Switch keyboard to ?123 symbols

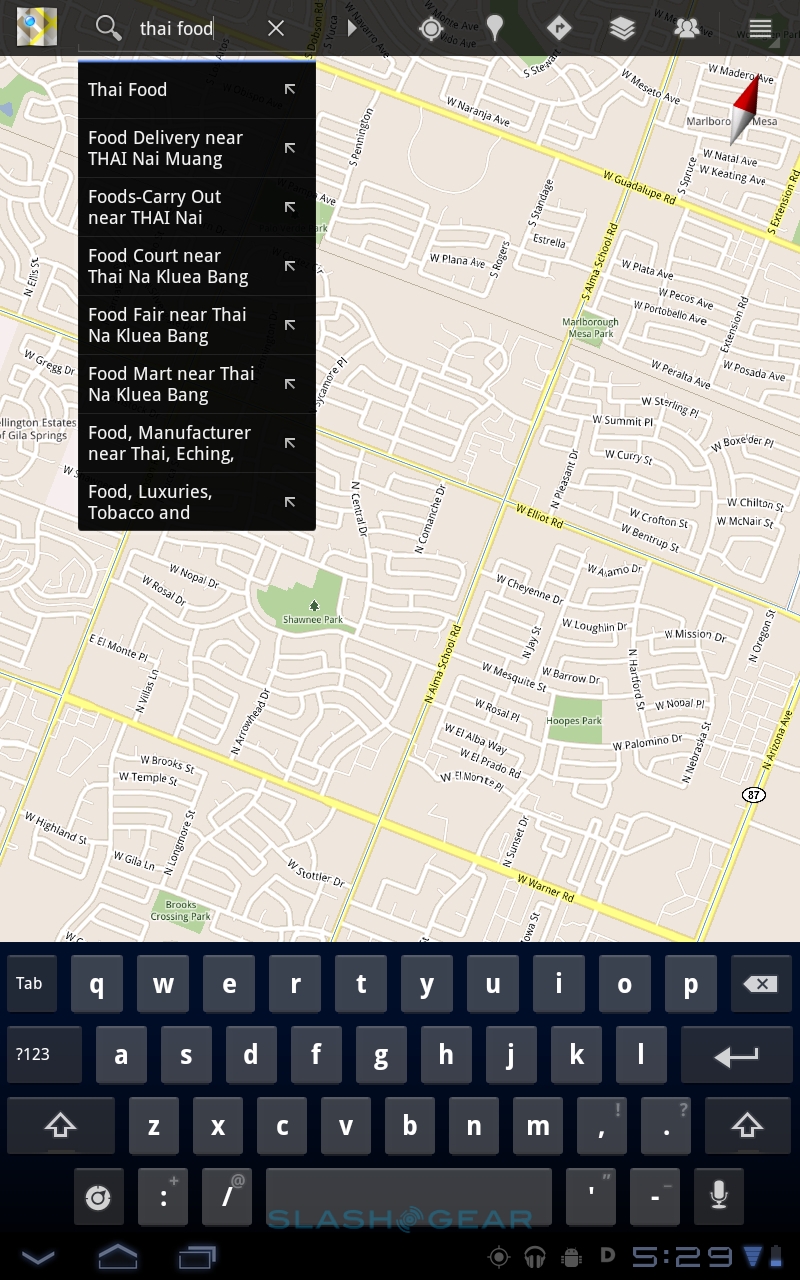[x=44, y=1055]
